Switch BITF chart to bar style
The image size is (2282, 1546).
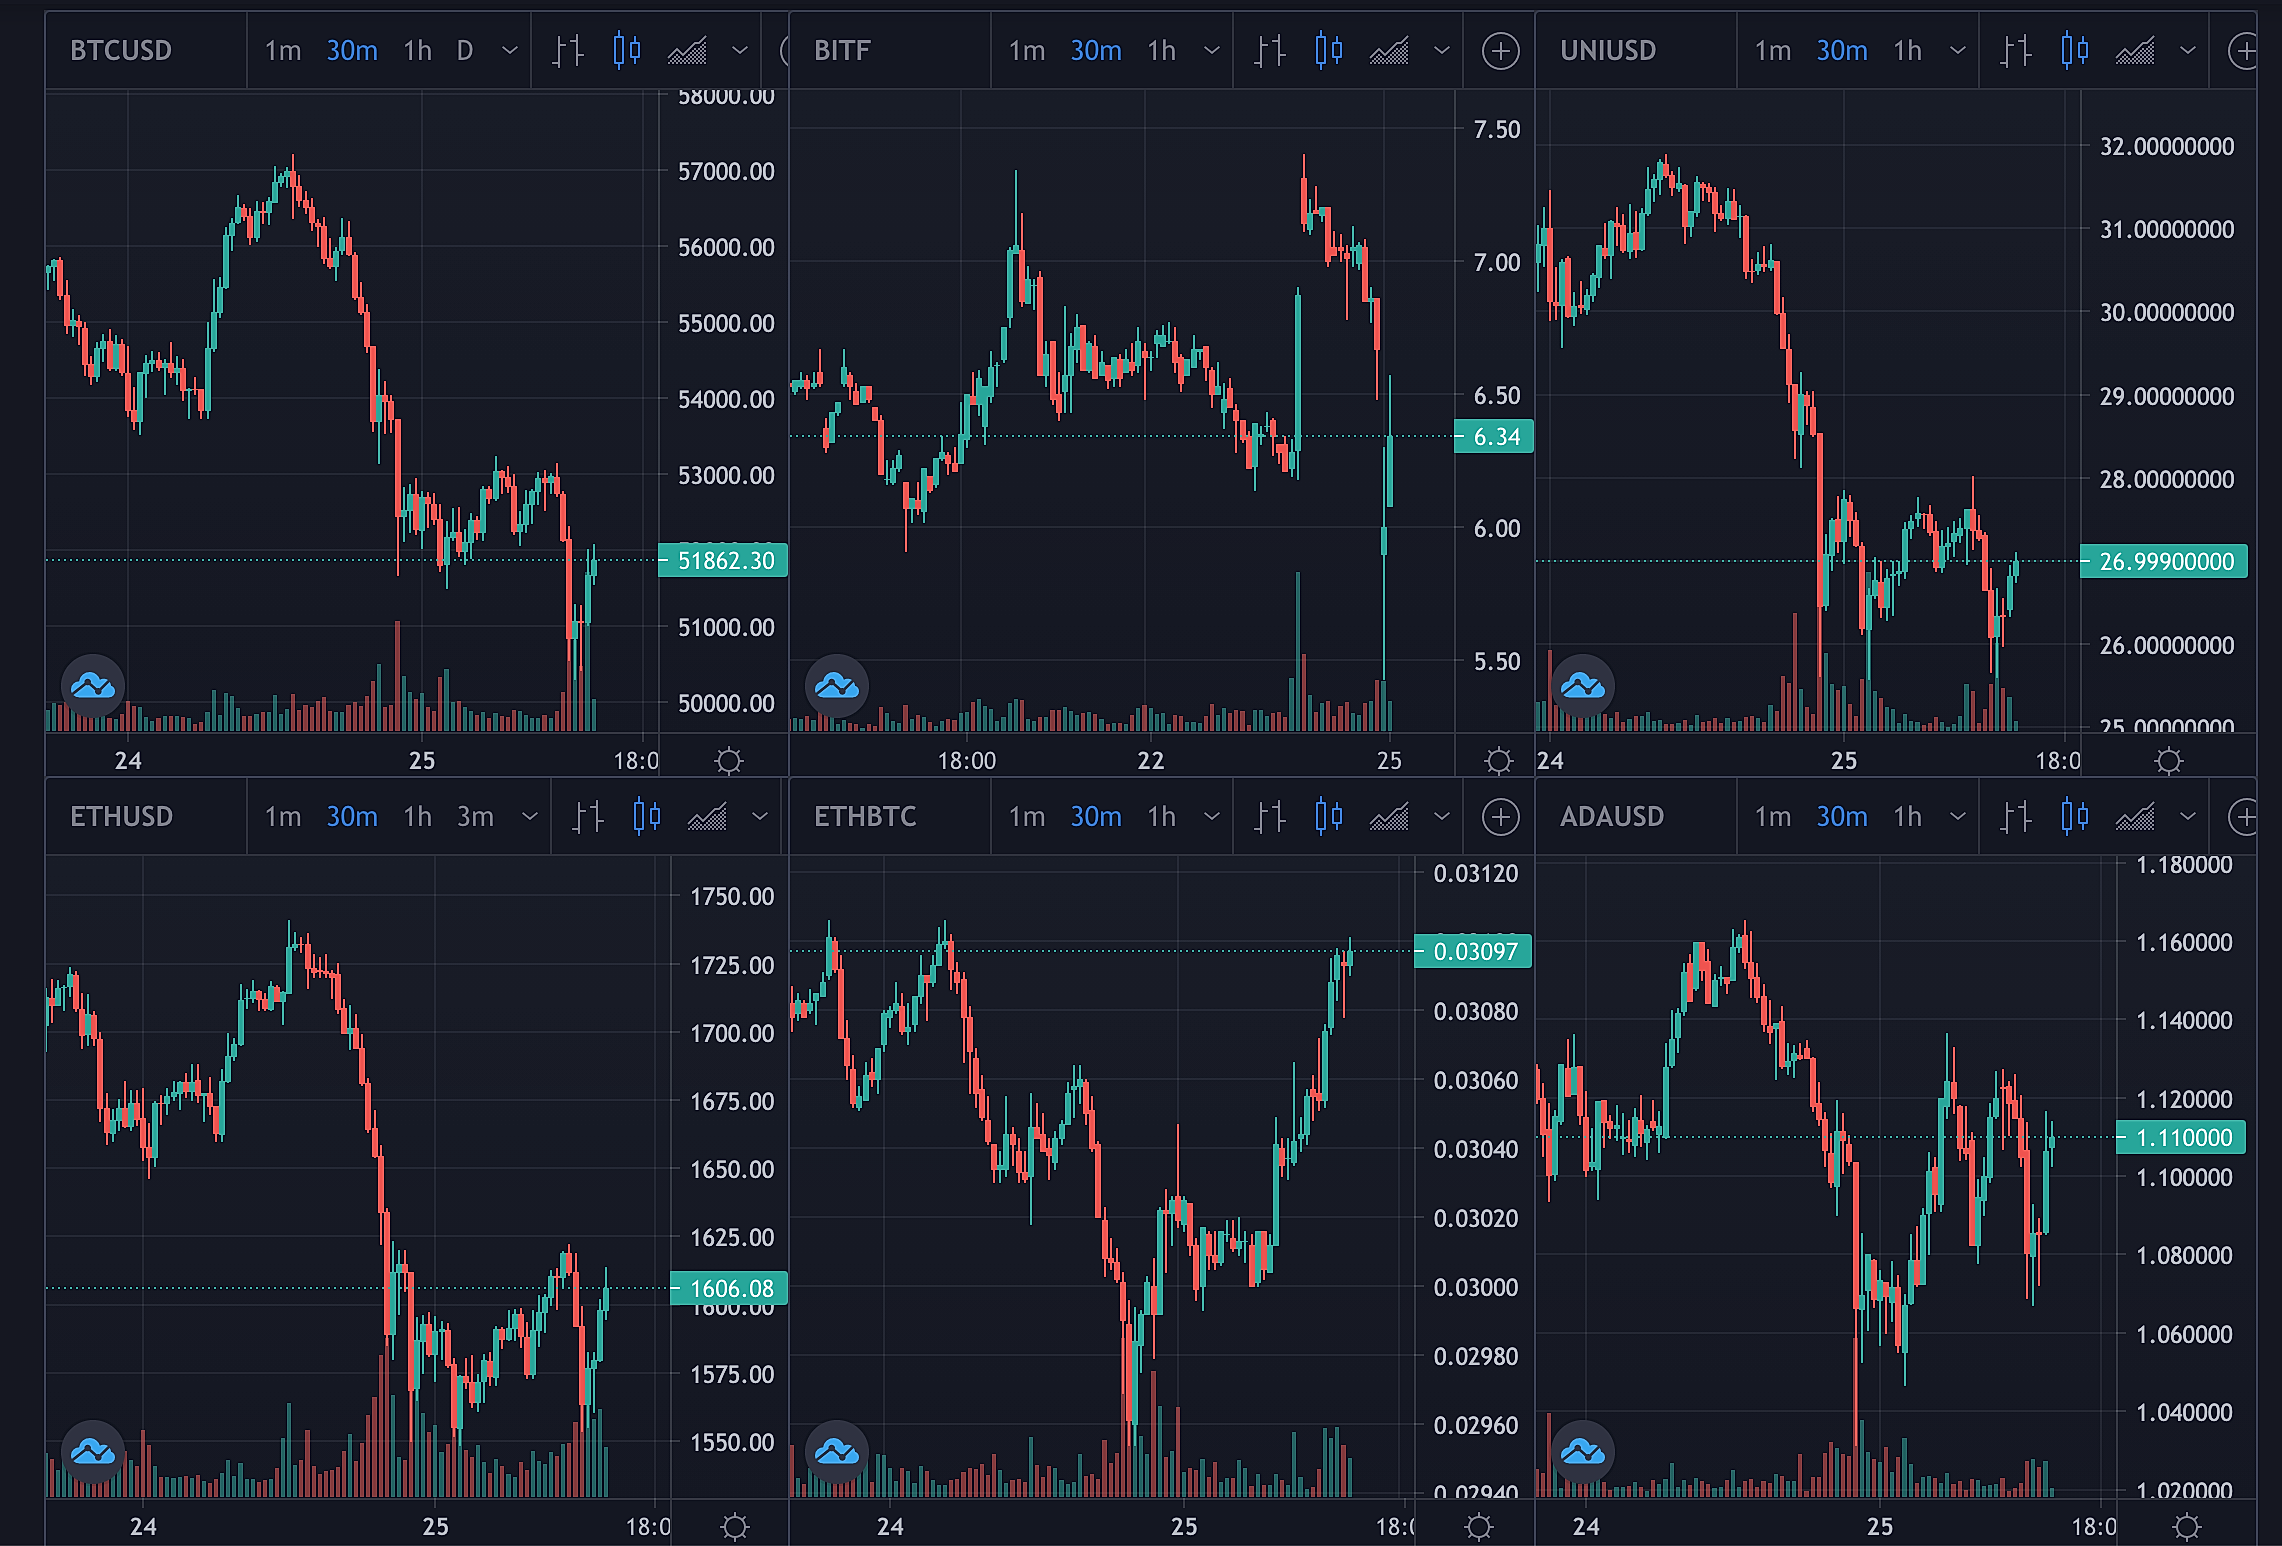[1269, 50]
